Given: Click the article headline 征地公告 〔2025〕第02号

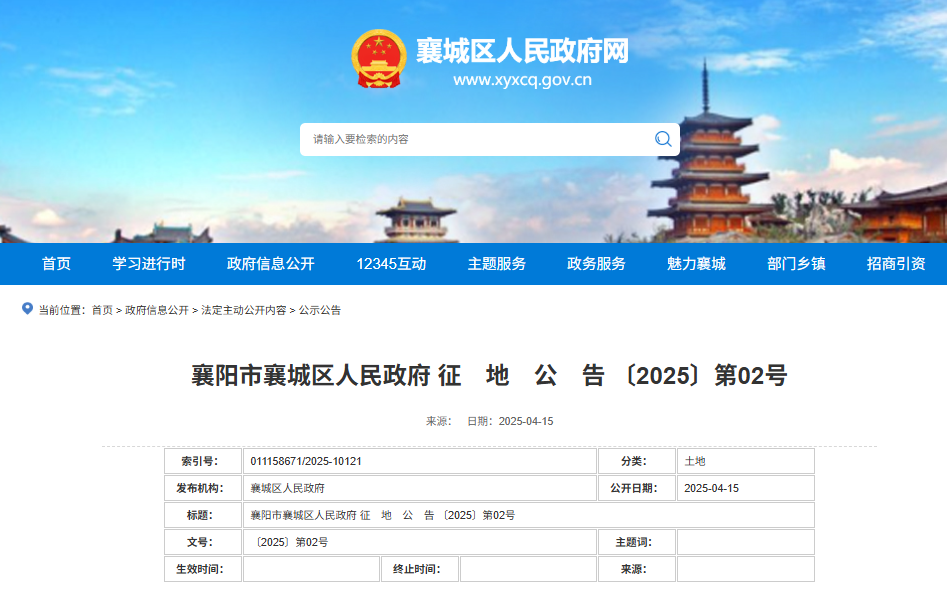Looking at the screenshot, I should (x=489, y=375).
